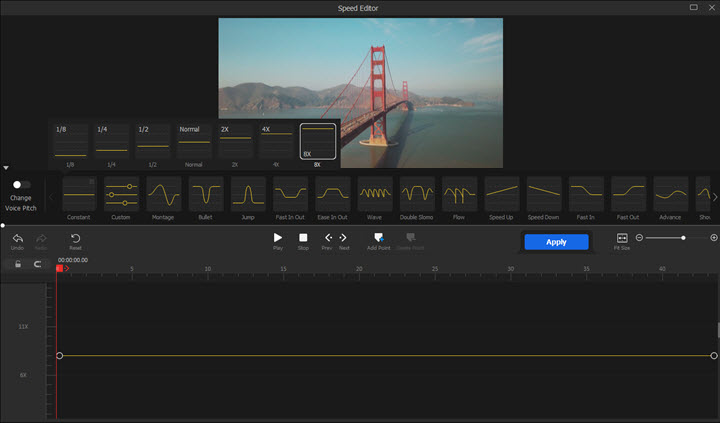Click the Reset icon
The image size is (720, 423).
point(75,239)
